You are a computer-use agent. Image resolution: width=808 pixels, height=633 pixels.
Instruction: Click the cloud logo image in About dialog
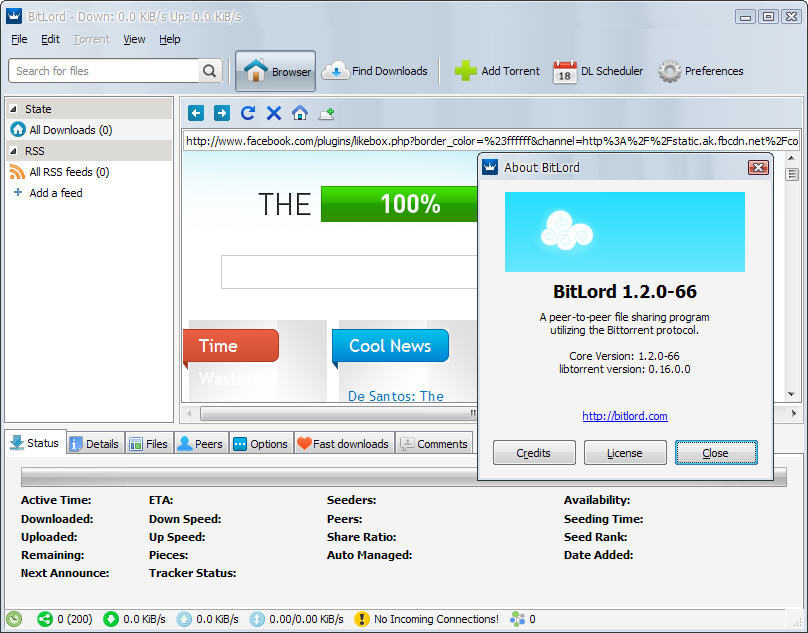(x=625, y=232)
